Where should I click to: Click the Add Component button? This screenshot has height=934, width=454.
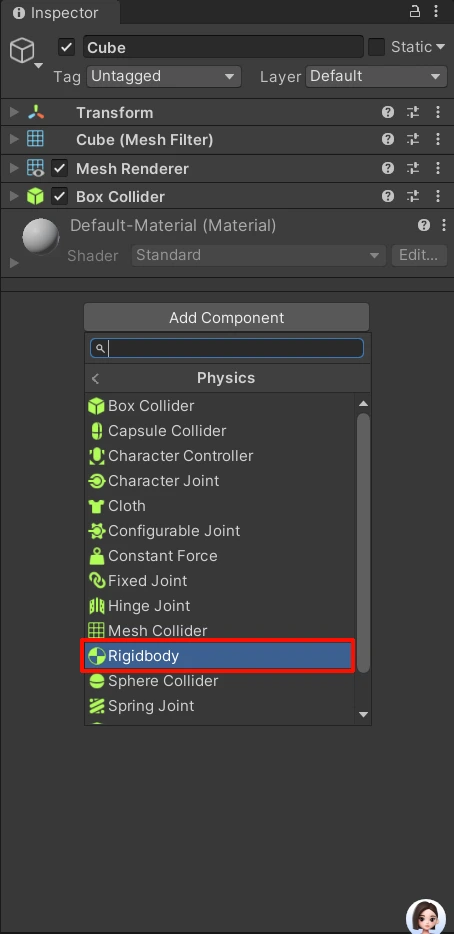tap(226, 317)
